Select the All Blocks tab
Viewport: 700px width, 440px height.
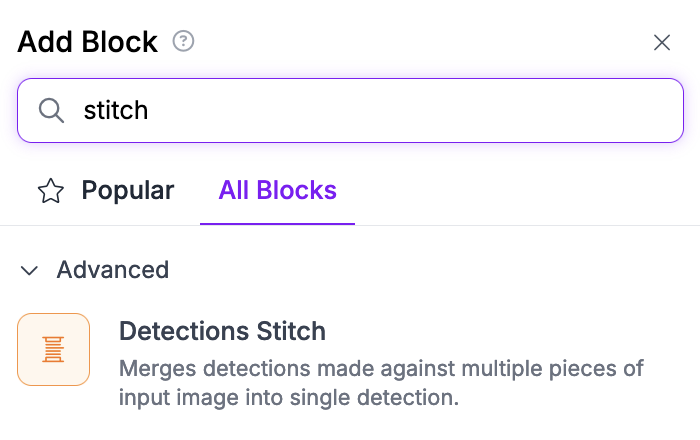click(x=277, y=191)
